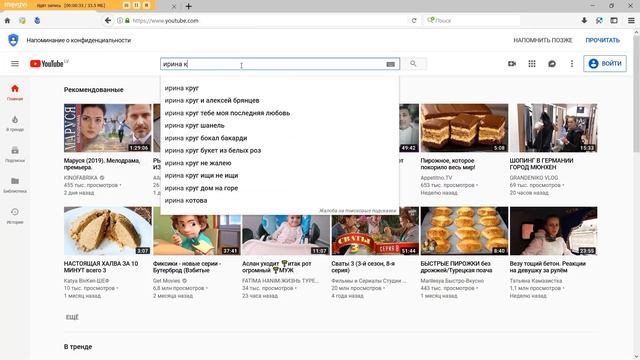Image resolution: width=640 pixels, height=360 pixels.
Task: Open the БЫСТРЫЕ ПИРОЖКИ video thumbnail
Action: (464, 231)
